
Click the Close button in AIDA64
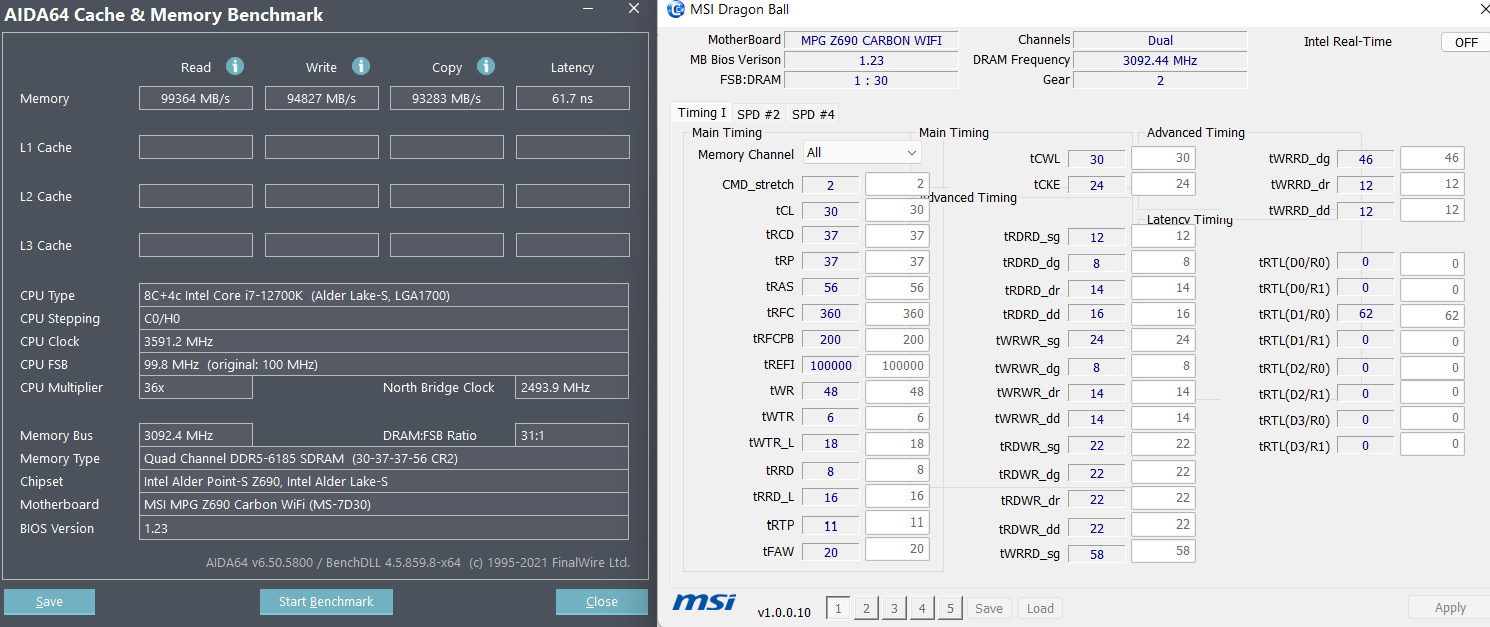pos(602,601)
